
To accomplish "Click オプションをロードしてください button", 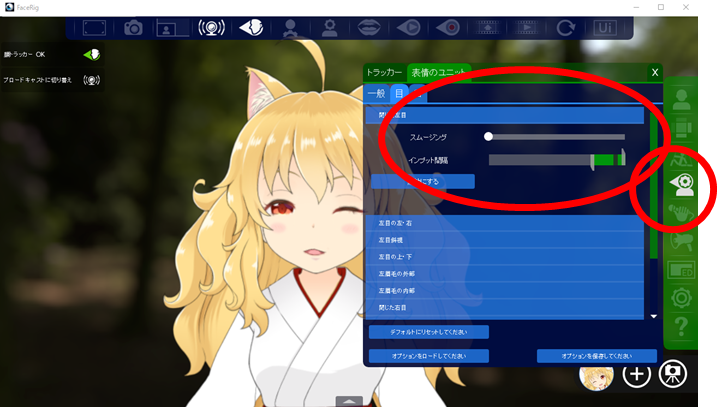I will pos(428,356).
